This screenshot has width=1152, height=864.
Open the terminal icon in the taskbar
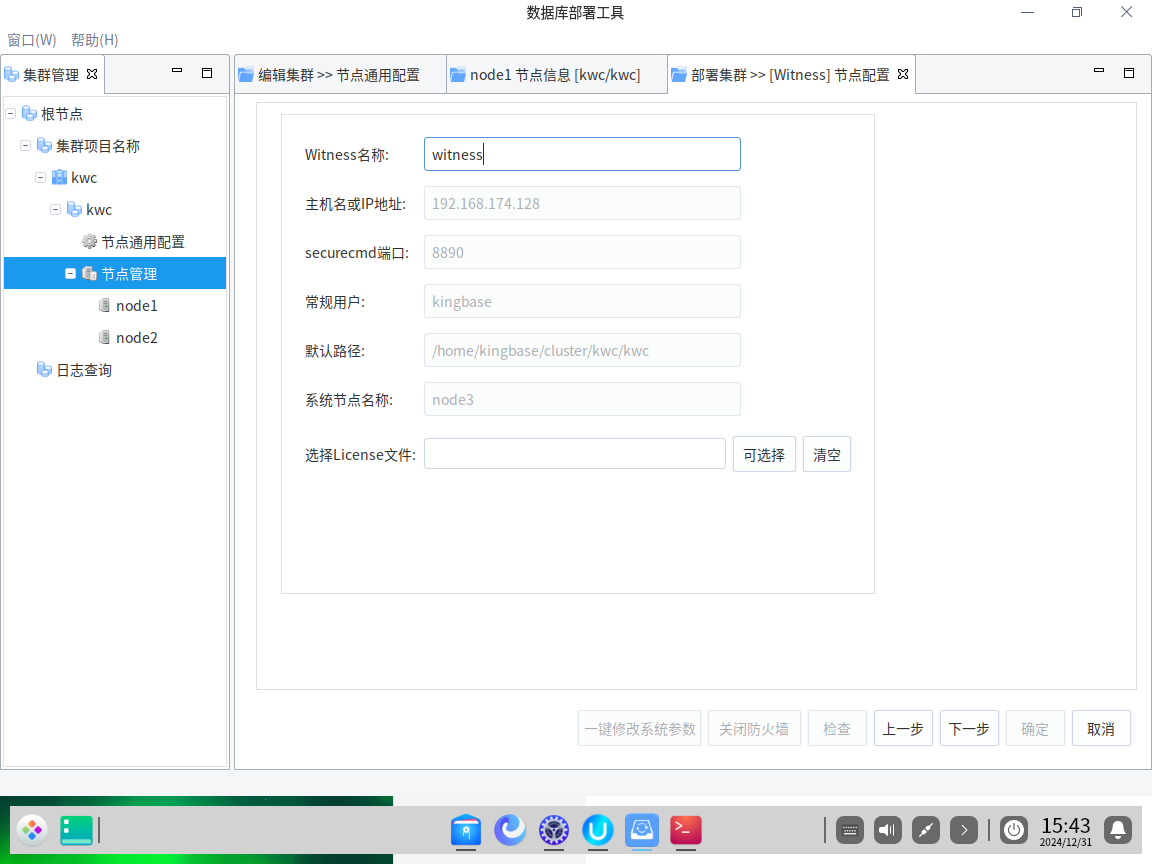[686, 830]
